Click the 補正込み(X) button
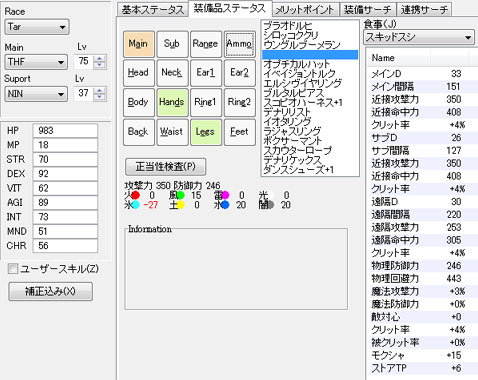Viewport: 478px width, 380px height. coord(50,292)
